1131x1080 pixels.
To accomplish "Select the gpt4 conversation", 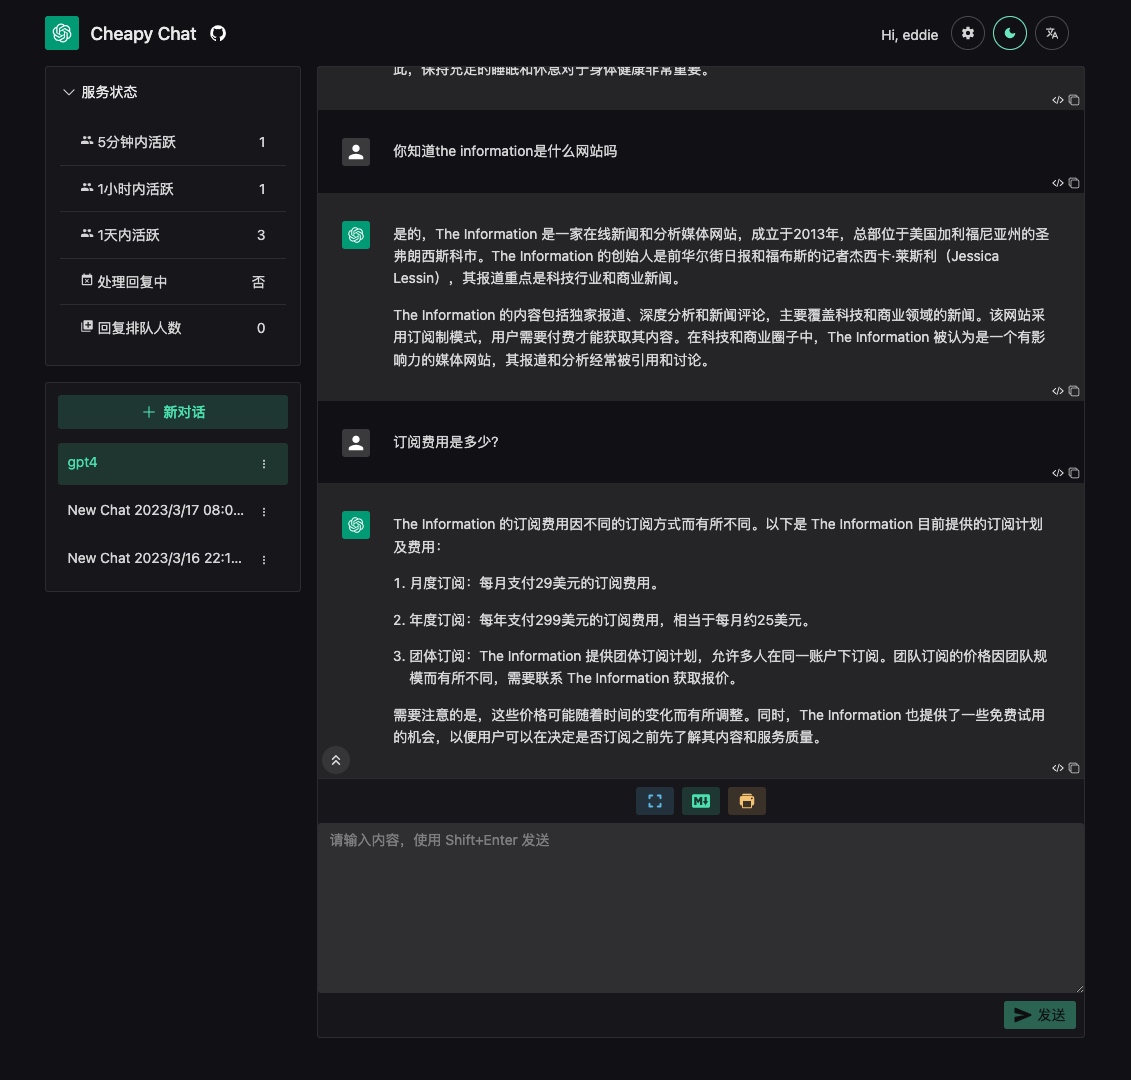I will click(x=173, y=463).
